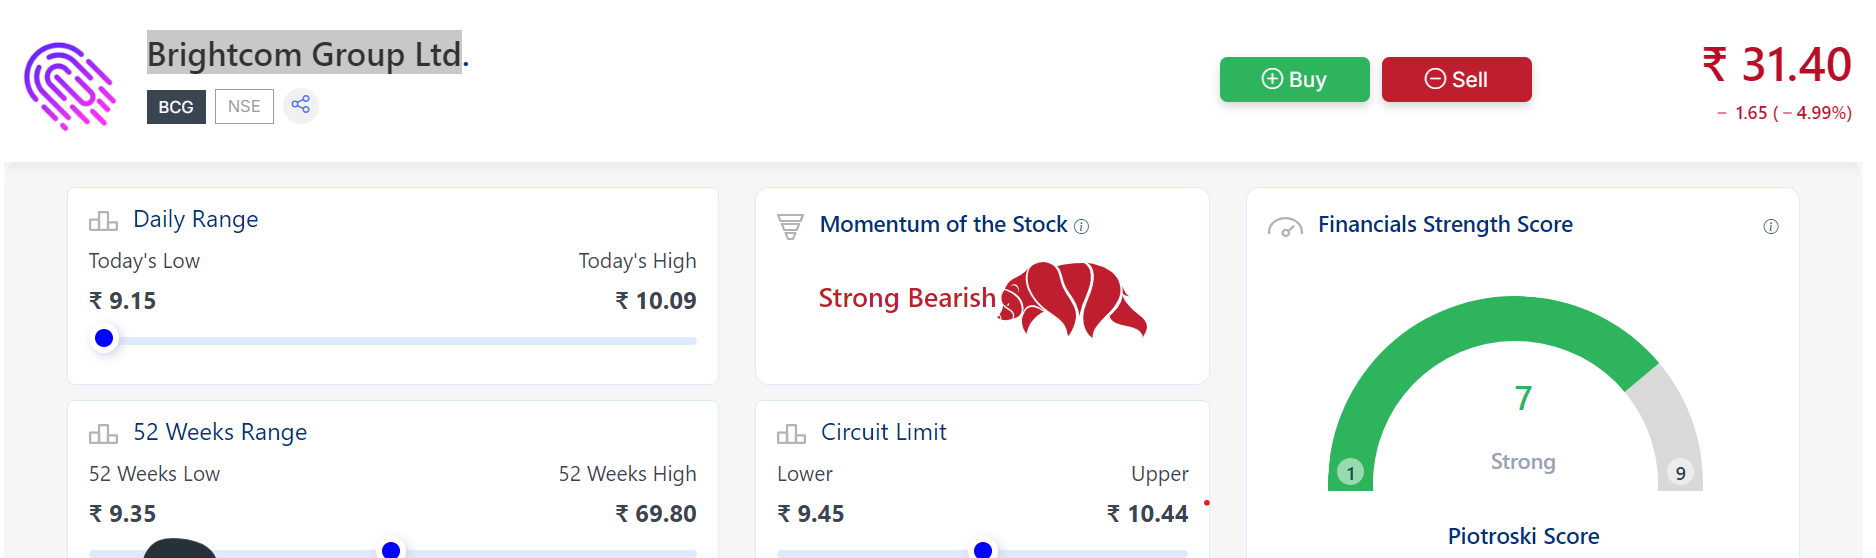The image size is (1876, 558).
Task: Open info icon next to Momentum of the Stock
Action: click(x=1081, y=227)
